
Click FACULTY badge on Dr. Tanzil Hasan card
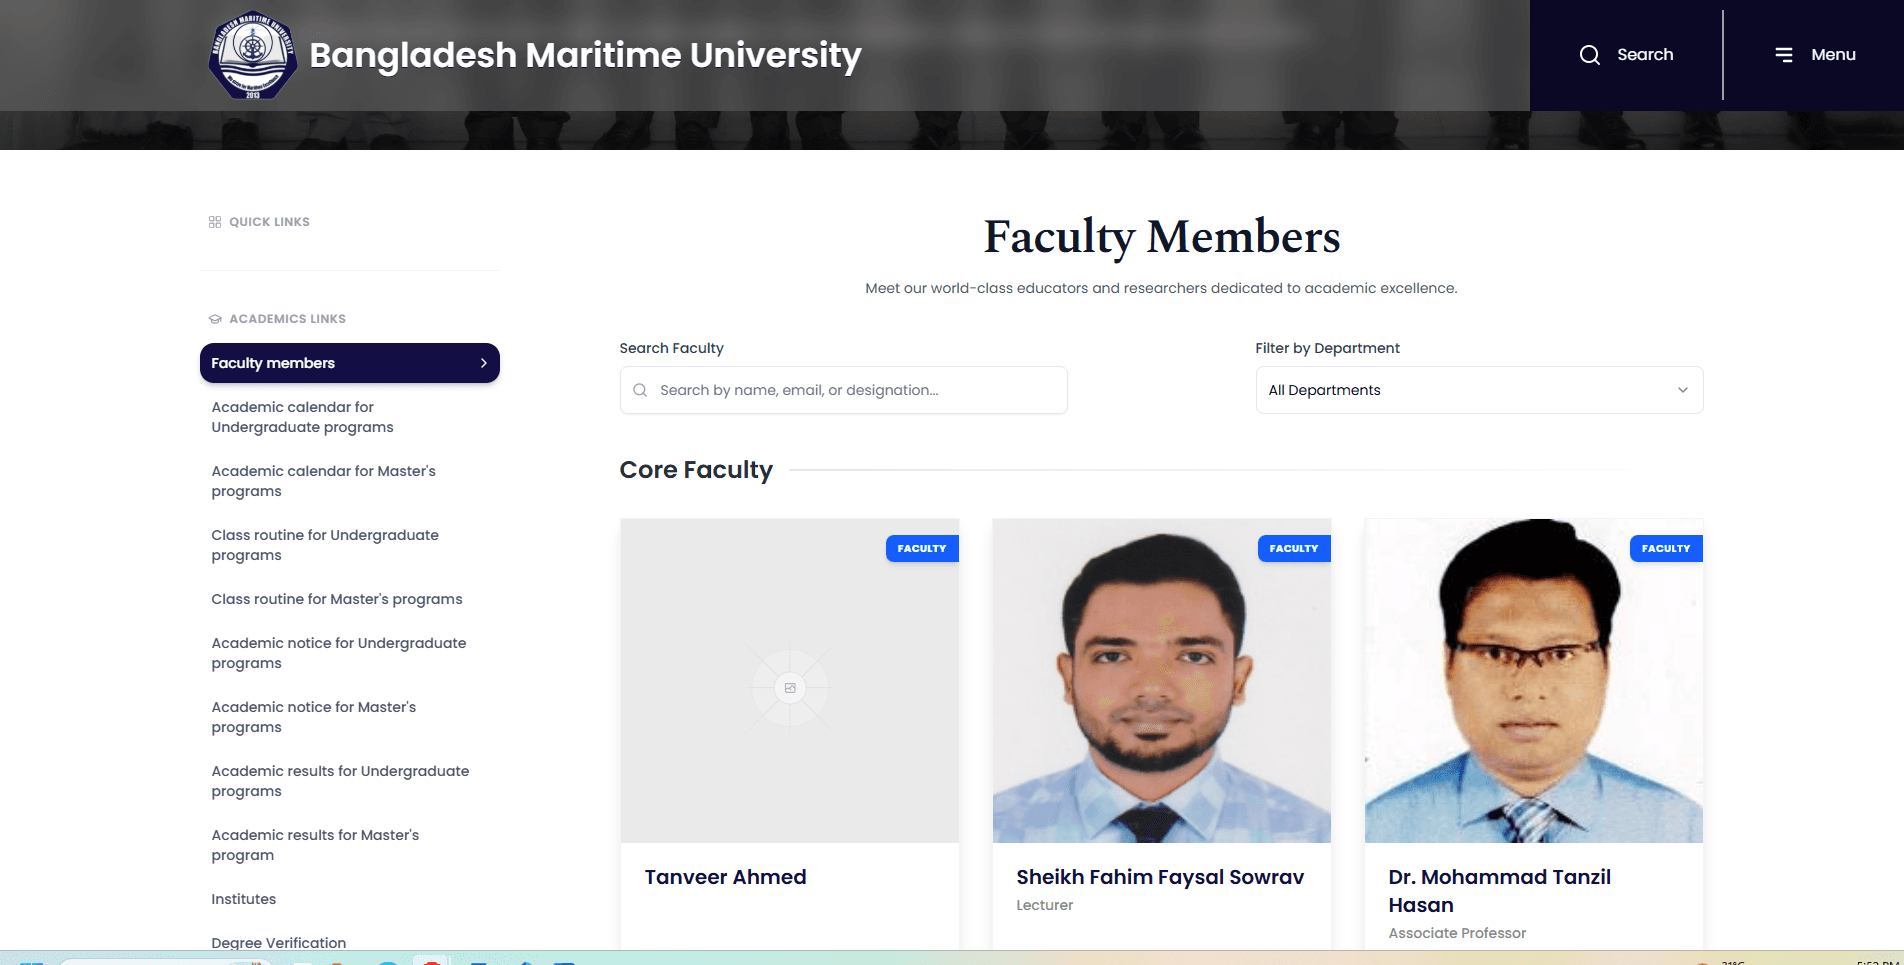(1666, 549)
